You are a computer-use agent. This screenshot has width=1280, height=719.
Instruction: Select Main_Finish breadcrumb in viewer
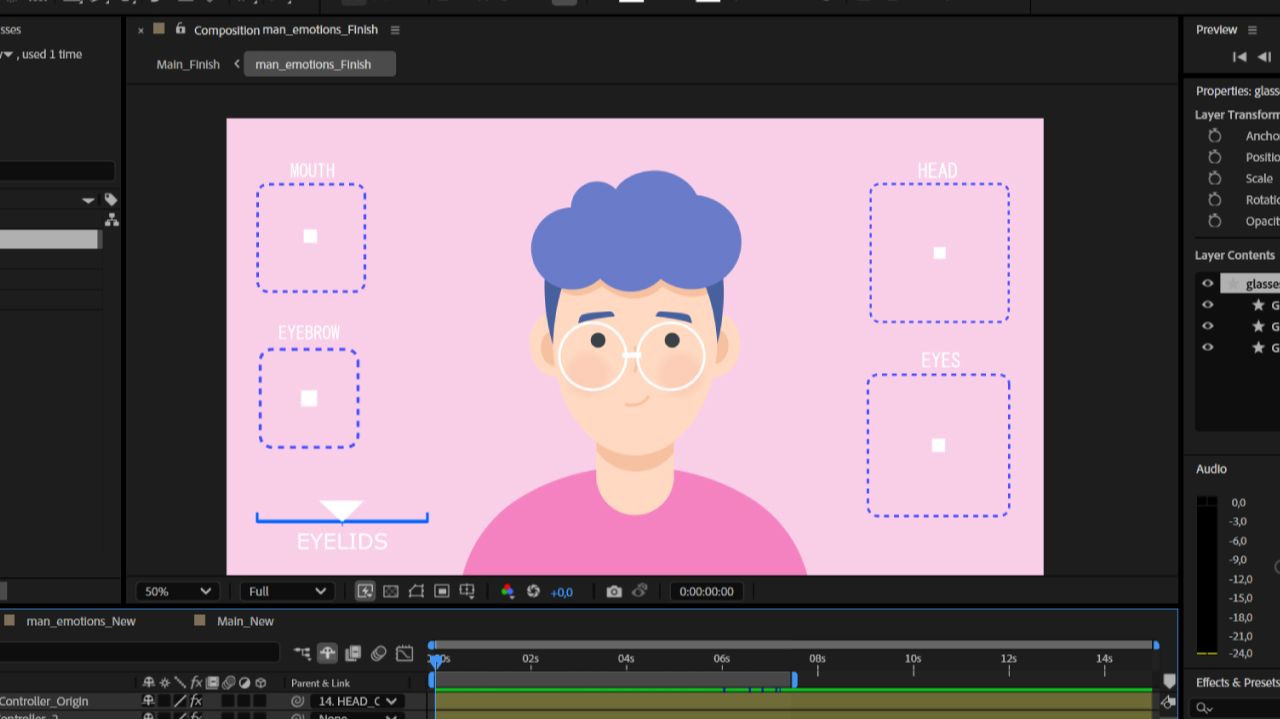point(188,64)
